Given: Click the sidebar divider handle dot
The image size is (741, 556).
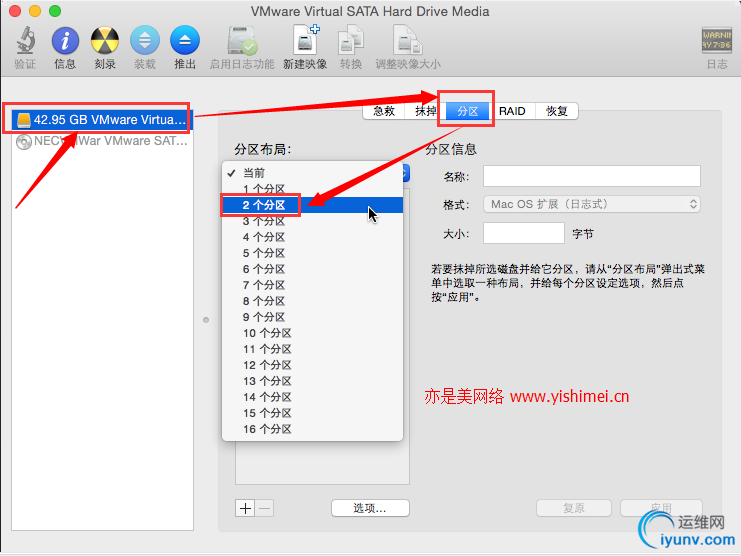Looking at the screenshot, I should click(206, 320).
